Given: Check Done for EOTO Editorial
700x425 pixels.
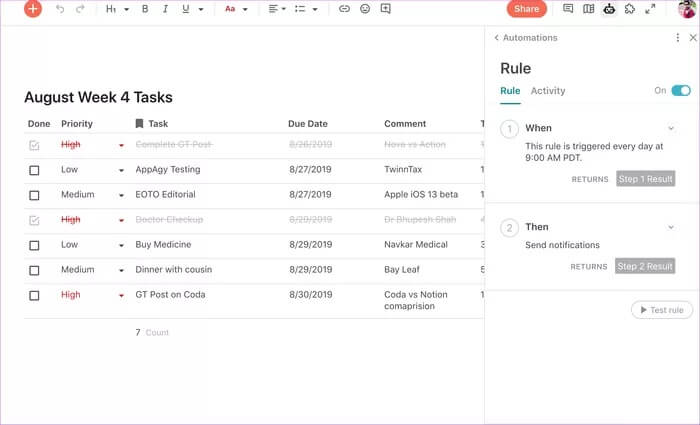Looking at the screenshot, I should pyautogui.click(x=34, y=195).
